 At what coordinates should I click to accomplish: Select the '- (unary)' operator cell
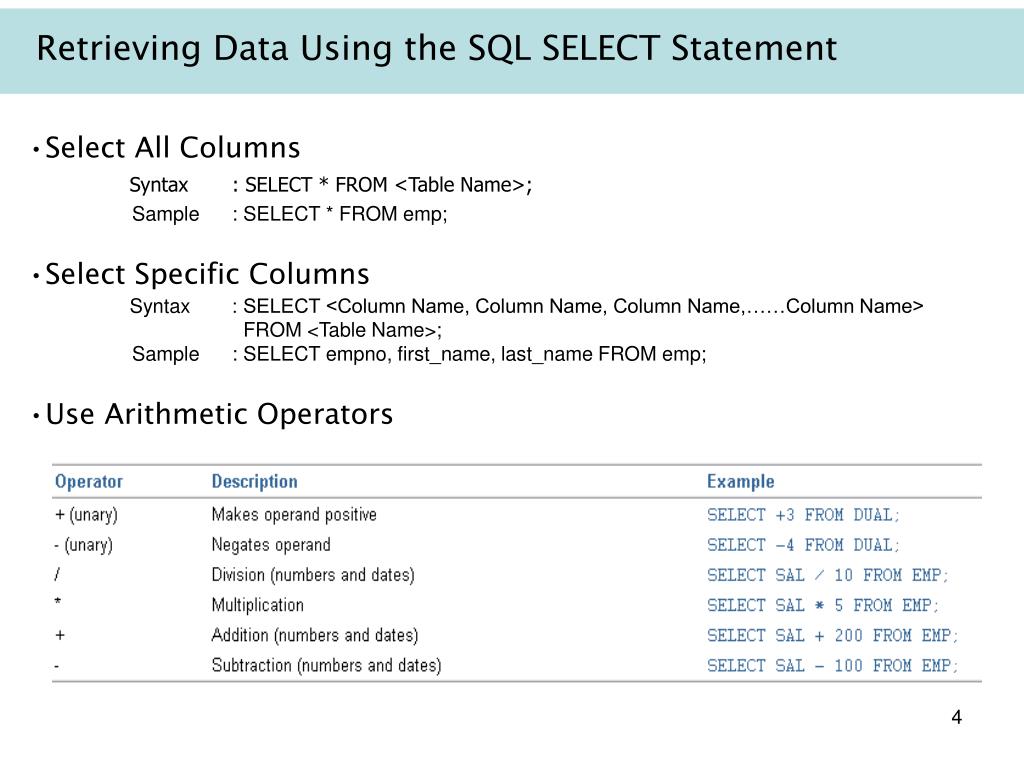(x=84, y=545)
